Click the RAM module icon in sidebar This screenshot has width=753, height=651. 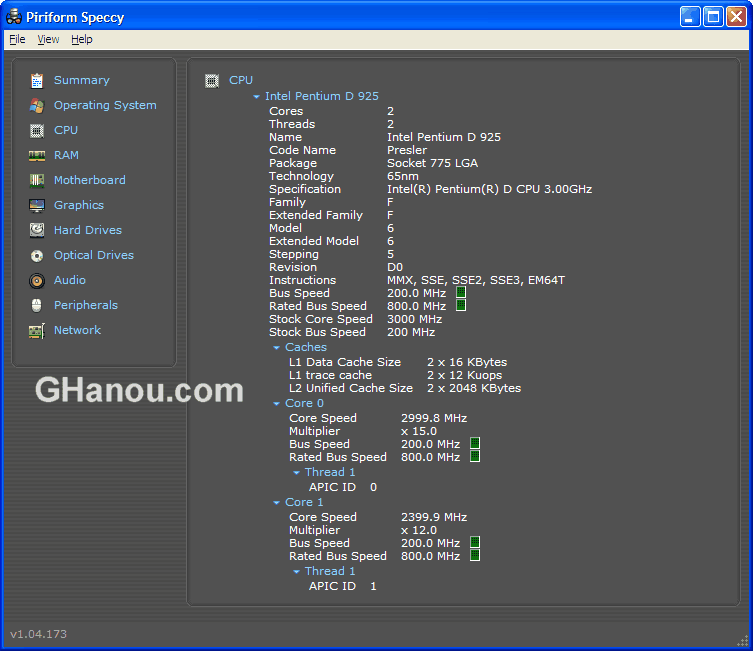tap(37, 156)
